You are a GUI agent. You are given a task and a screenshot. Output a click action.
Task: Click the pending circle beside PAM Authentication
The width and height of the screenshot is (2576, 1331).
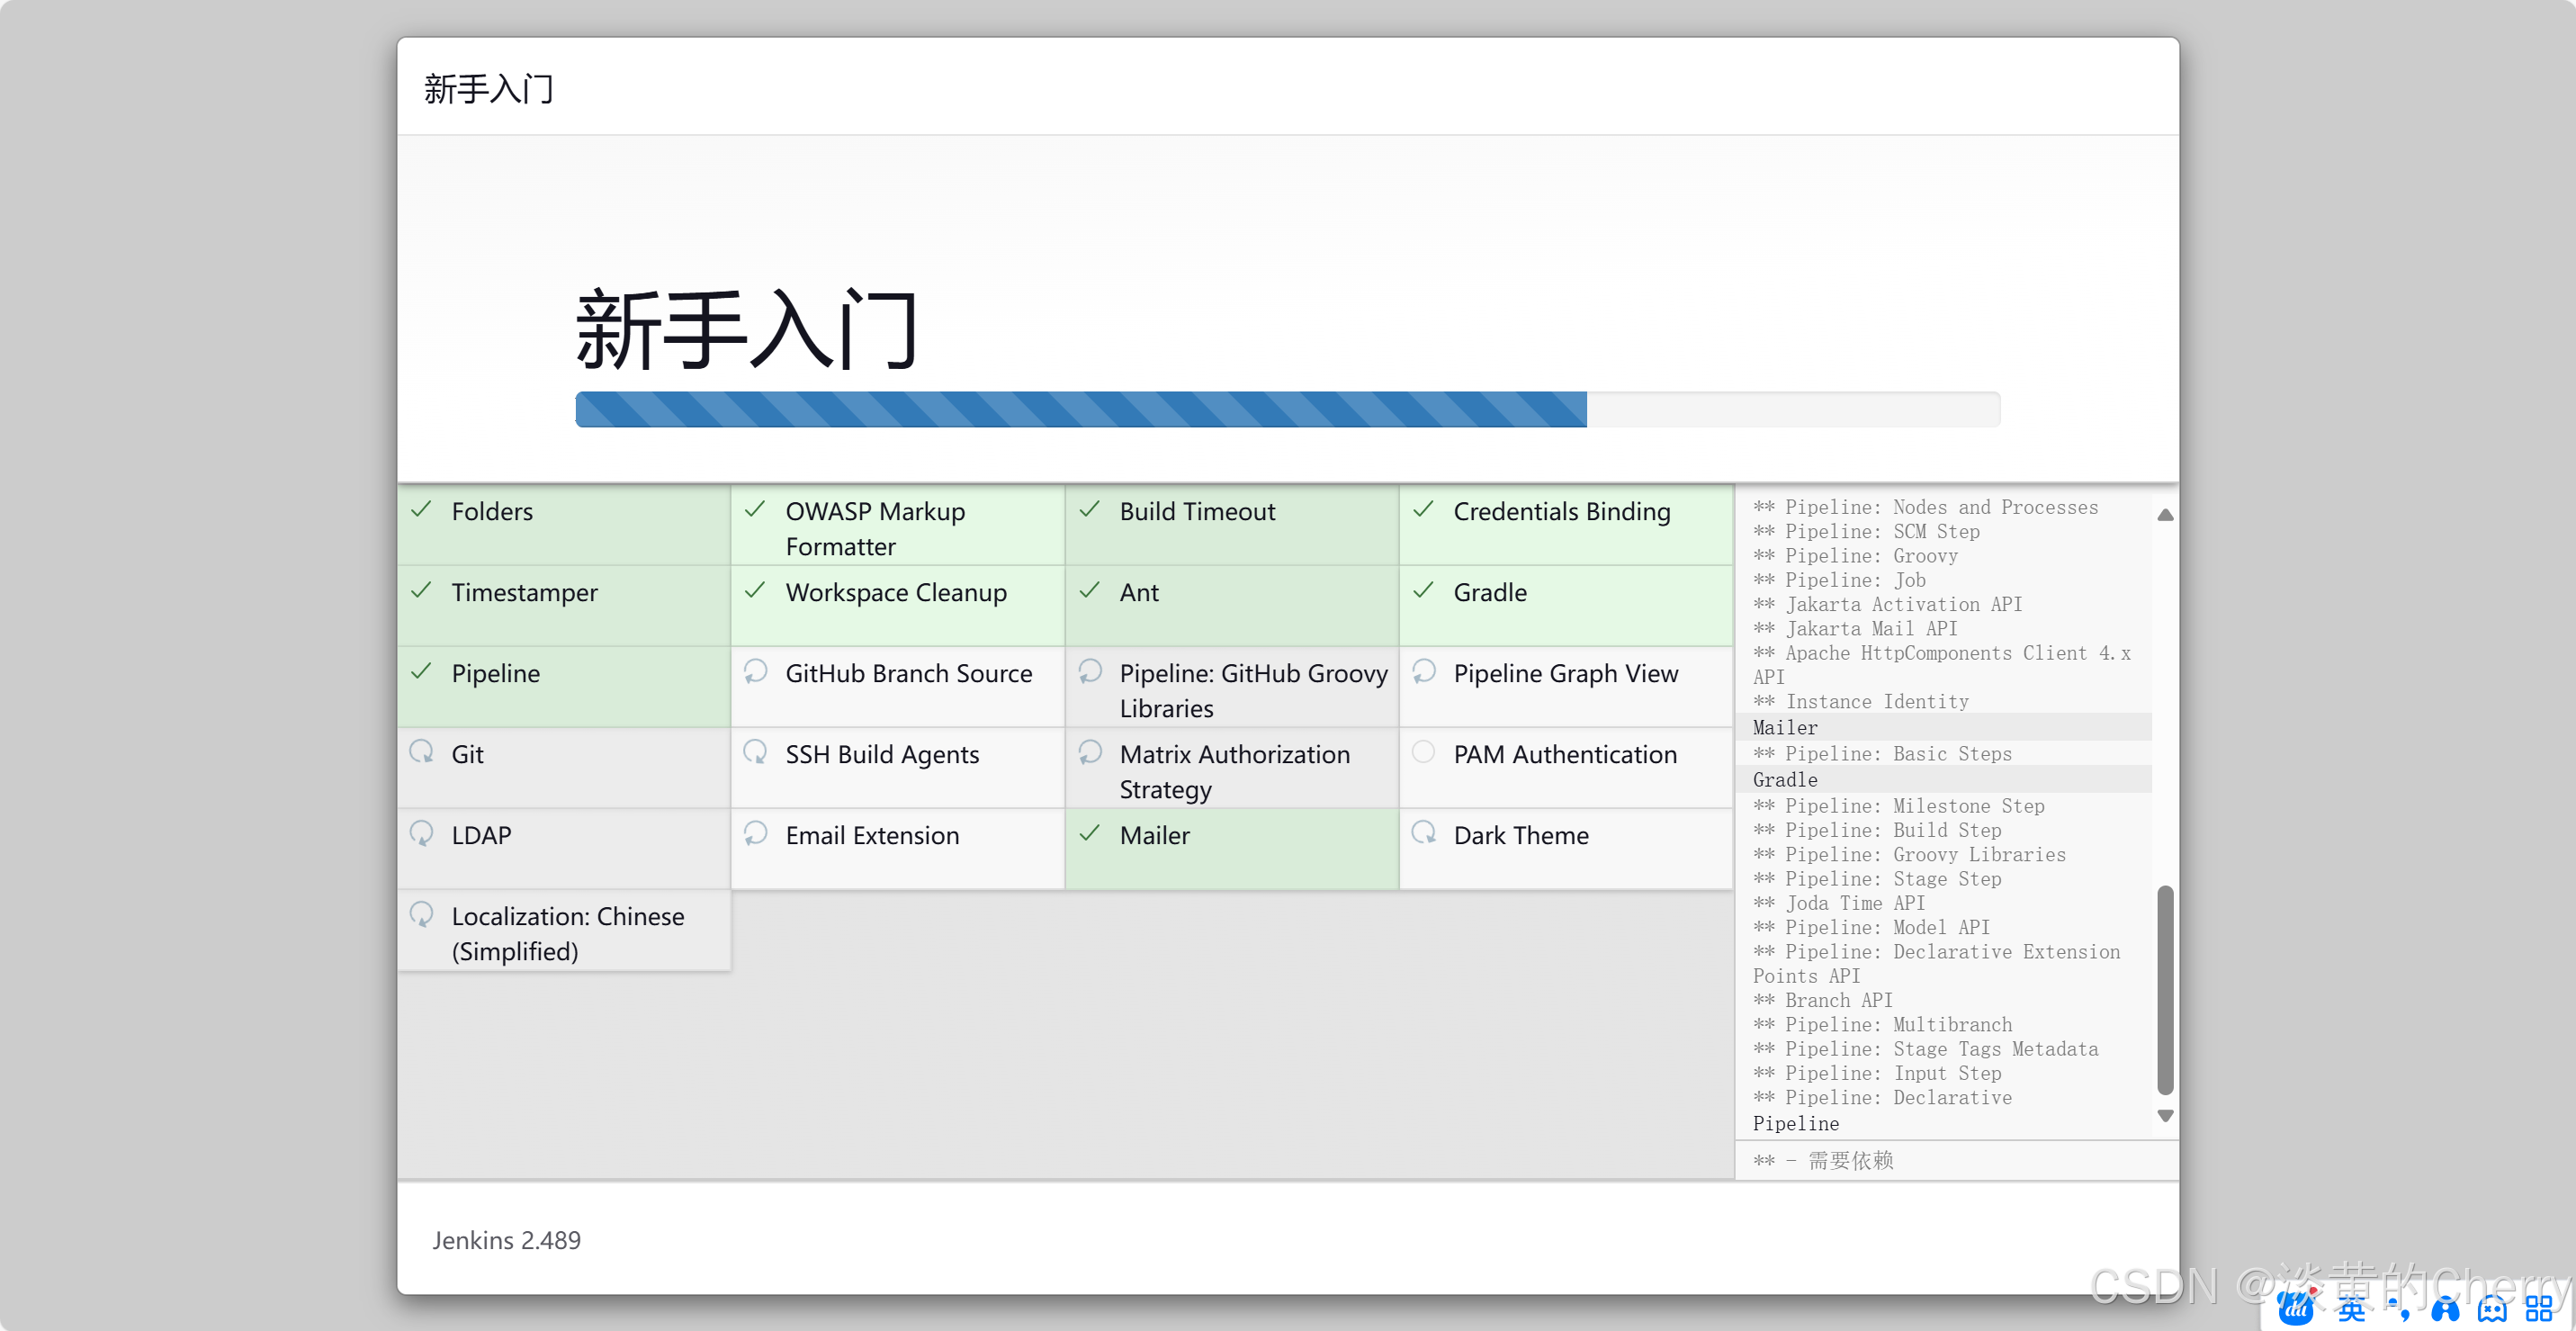coord(1423,751)
